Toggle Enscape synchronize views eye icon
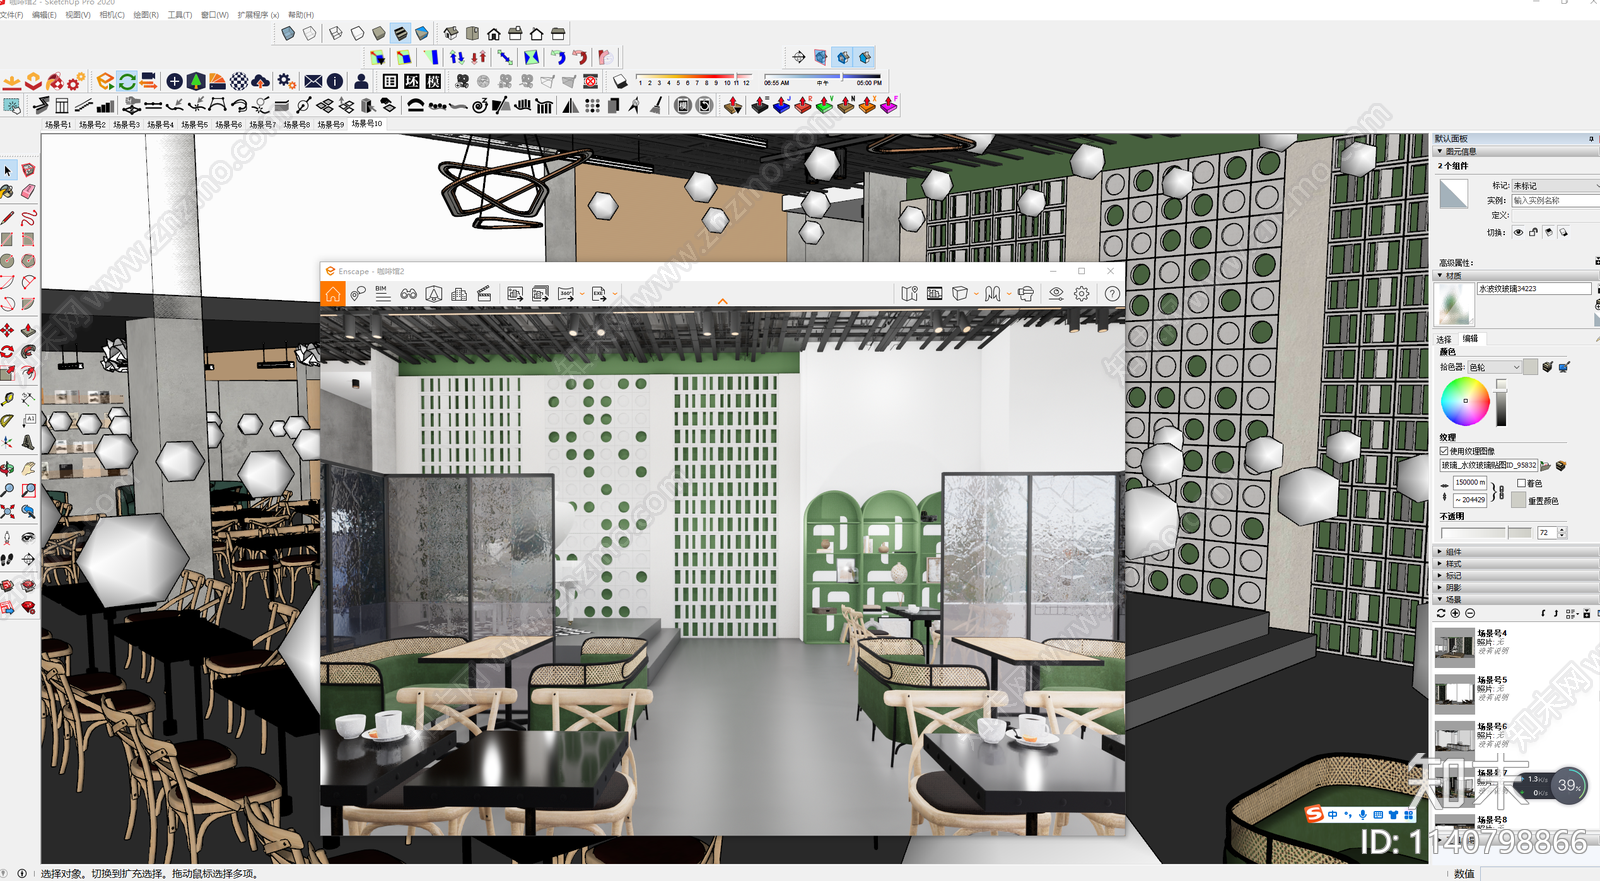This screenshot has width=1600, height=881. (x=1056, y=293)
